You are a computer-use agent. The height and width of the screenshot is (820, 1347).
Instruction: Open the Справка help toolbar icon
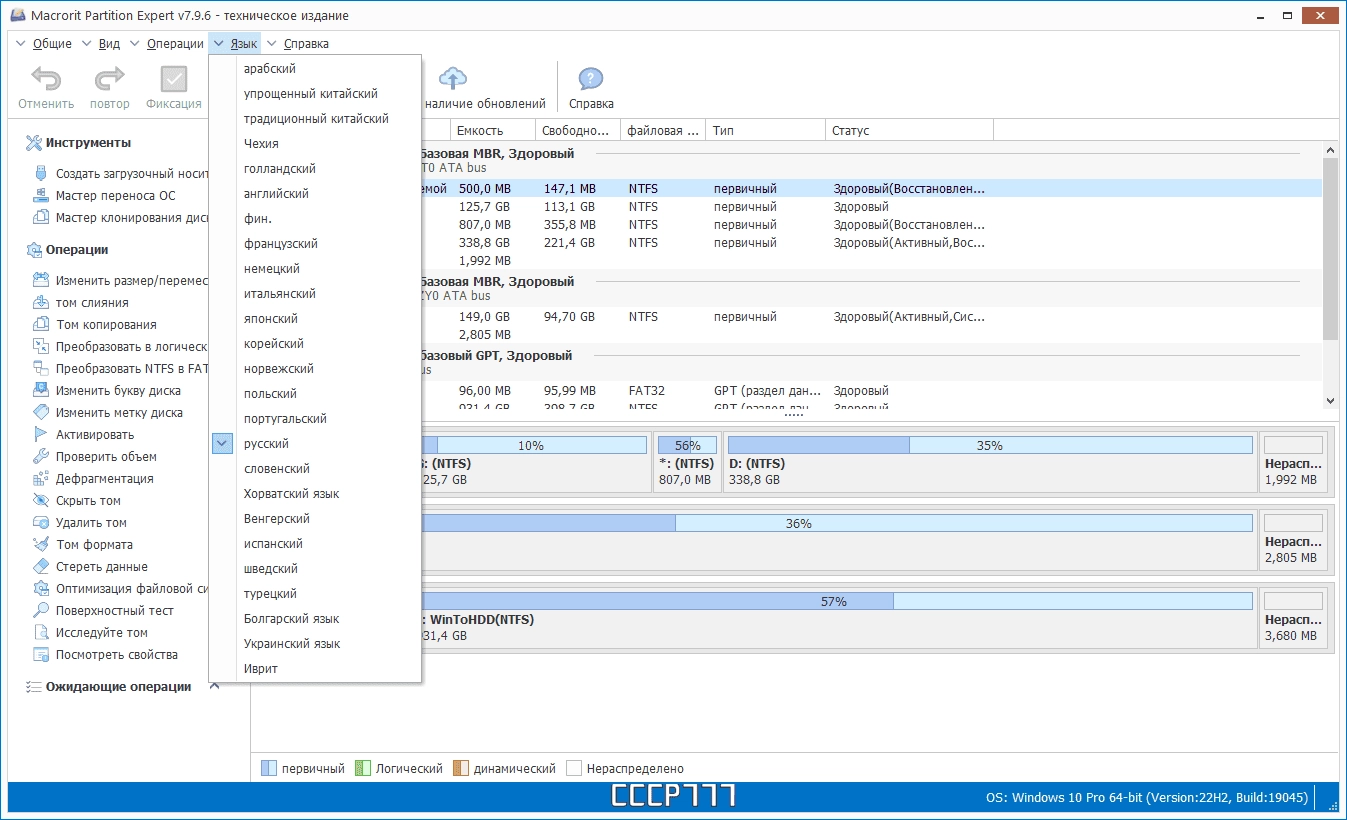[591, 79]
